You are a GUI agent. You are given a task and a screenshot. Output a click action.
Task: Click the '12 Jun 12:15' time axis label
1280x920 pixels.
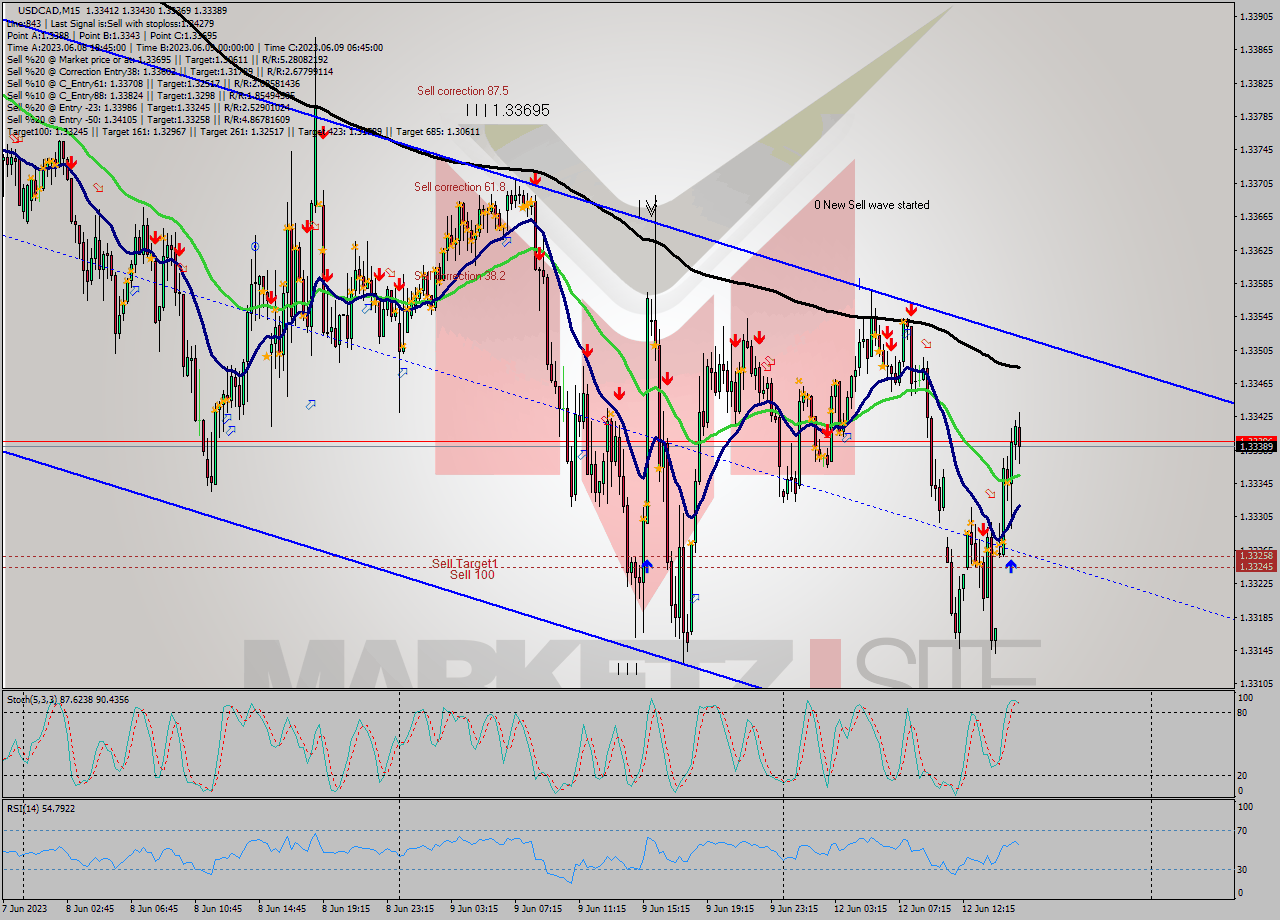coord(989,909)
